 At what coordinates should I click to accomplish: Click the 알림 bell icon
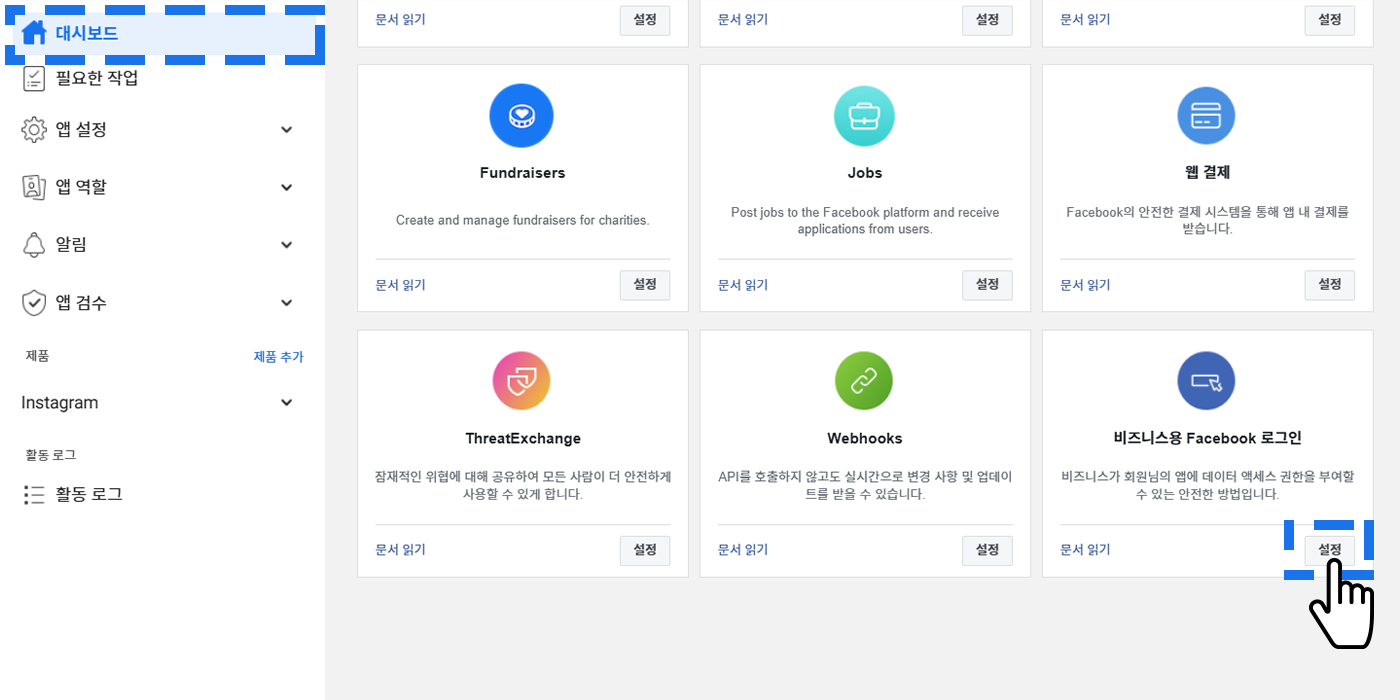click(x=34, y=245)
